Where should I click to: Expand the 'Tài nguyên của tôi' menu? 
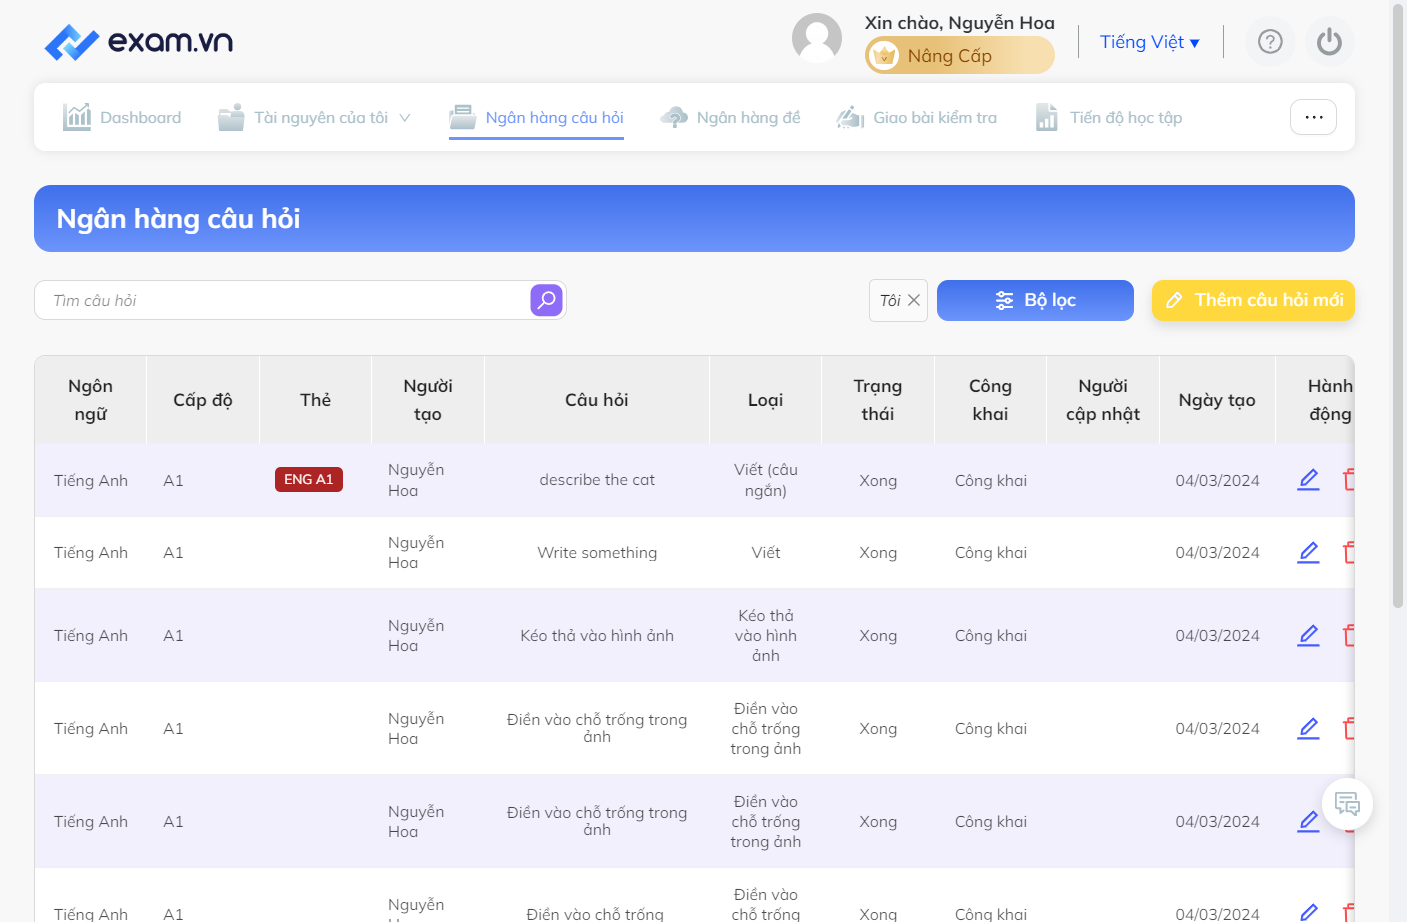315,118
